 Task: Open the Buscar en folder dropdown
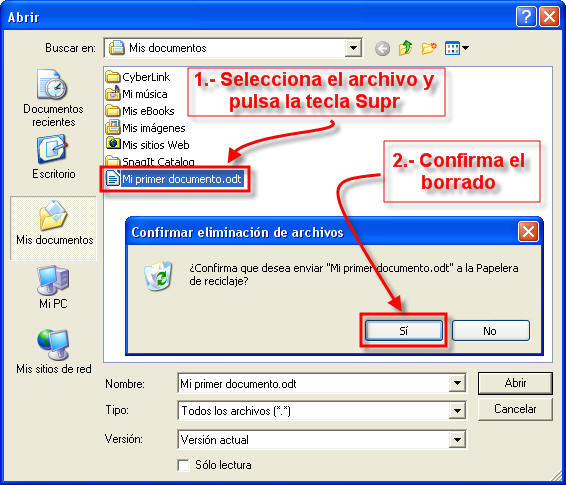pyautogui.click(x=353, y=48)
